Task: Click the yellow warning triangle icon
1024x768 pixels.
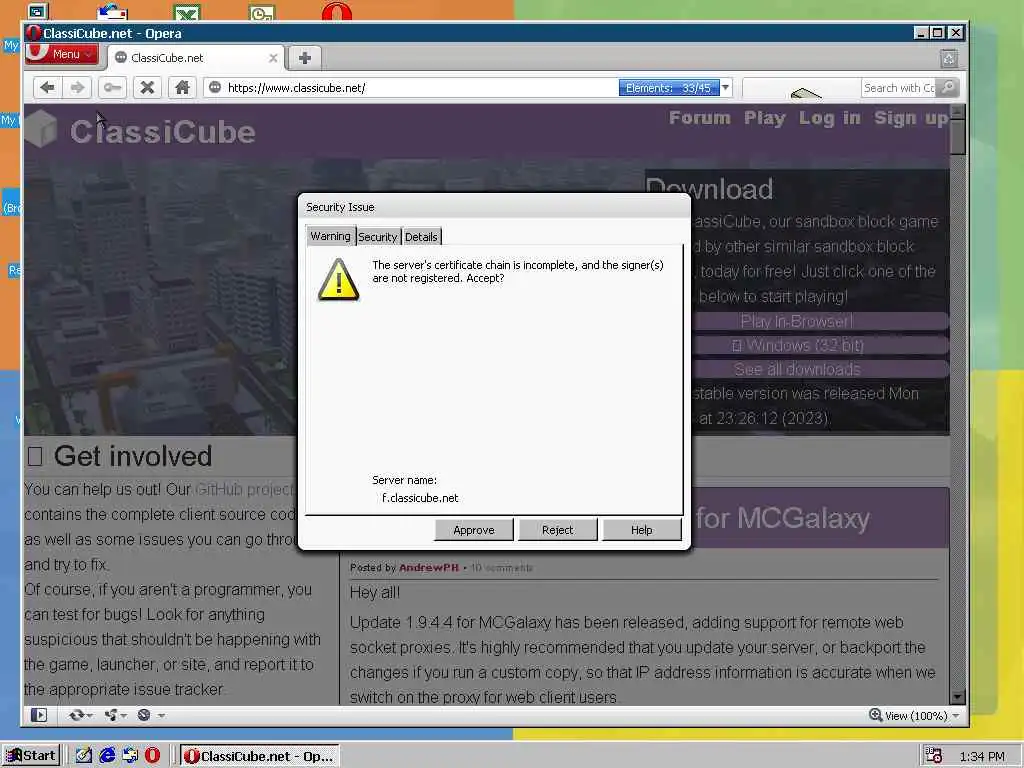Action: pyautogui.click(x=338, y=280)
